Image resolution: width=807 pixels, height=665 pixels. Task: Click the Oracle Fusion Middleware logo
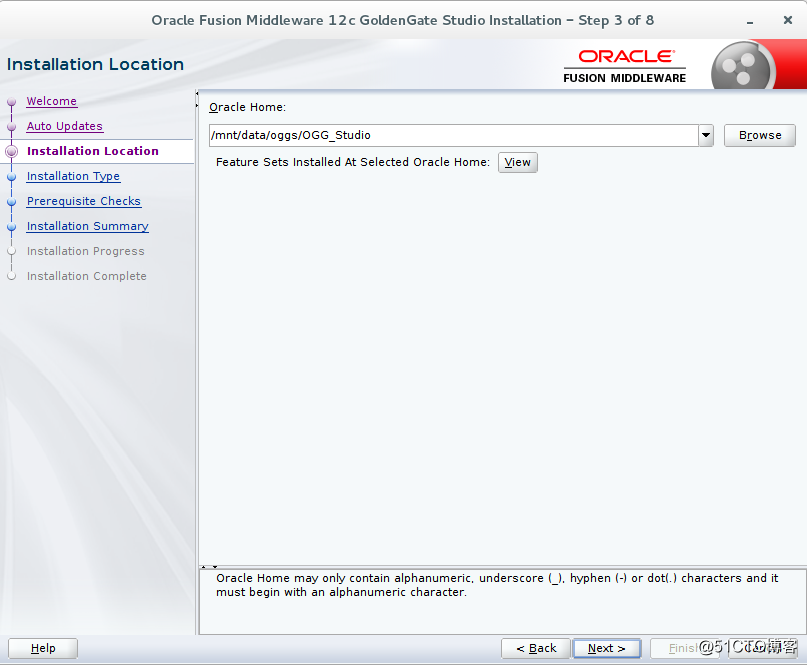[624, 66]
